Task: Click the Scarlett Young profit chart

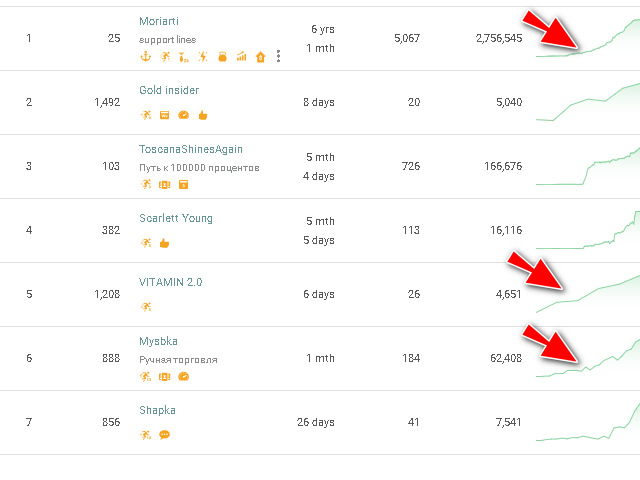Action: (x=588, y=230)
